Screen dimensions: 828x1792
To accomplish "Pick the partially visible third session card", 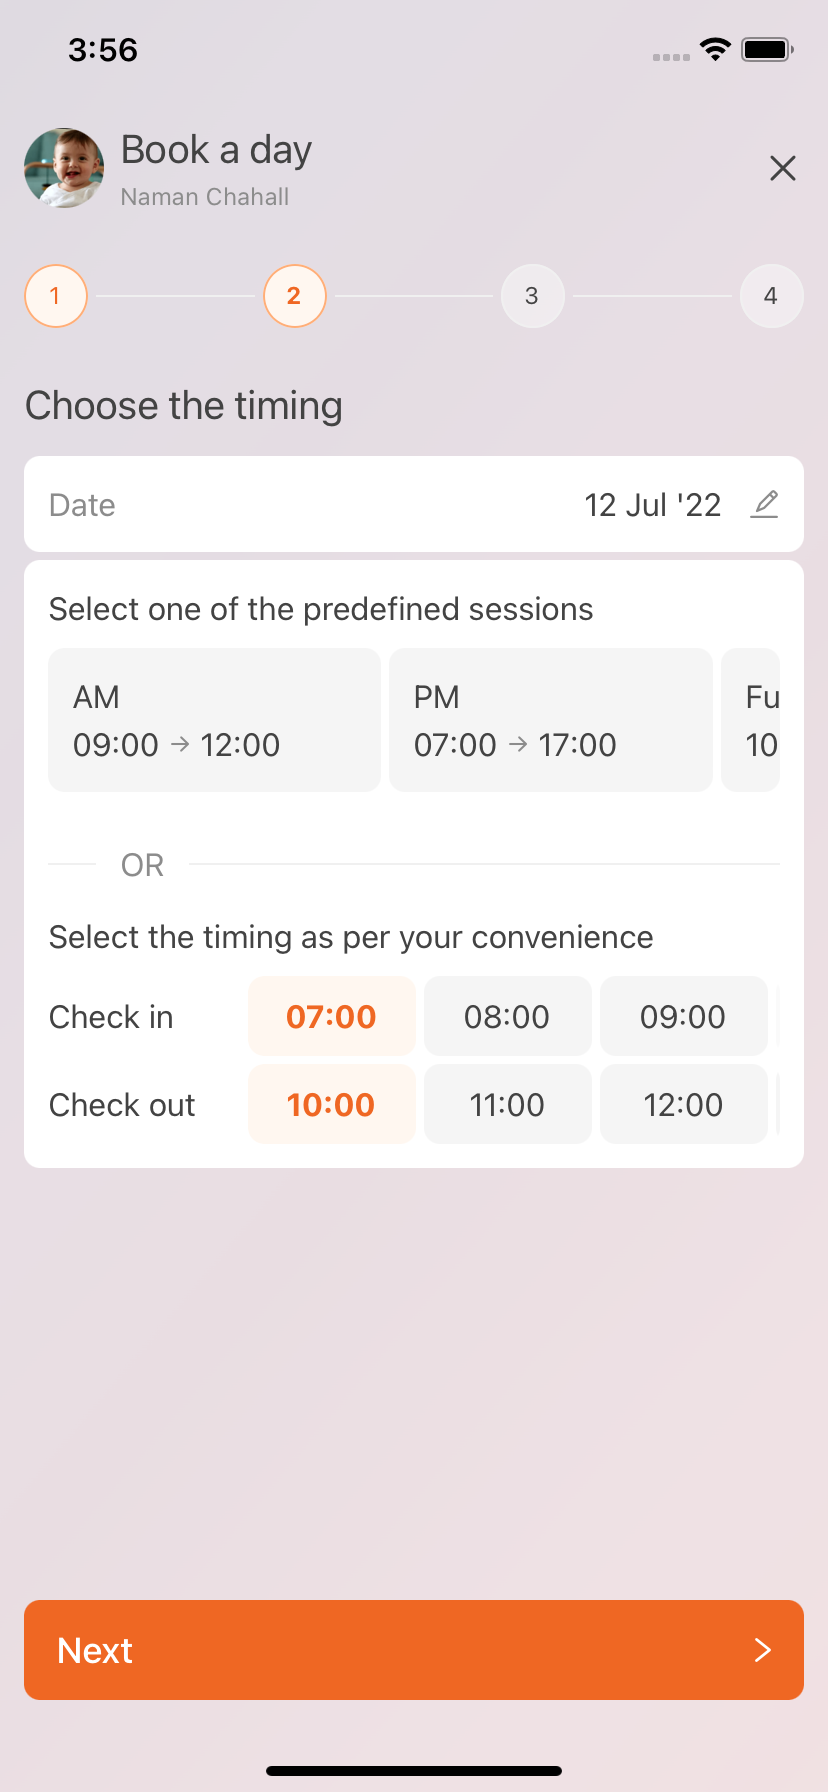I will pos(752,720).
